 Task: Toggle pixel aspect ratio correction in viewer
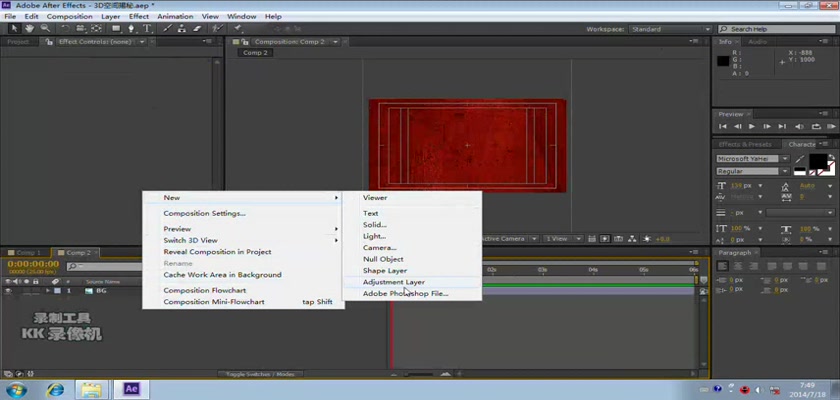pyautogui.click(x=591, y=239)
